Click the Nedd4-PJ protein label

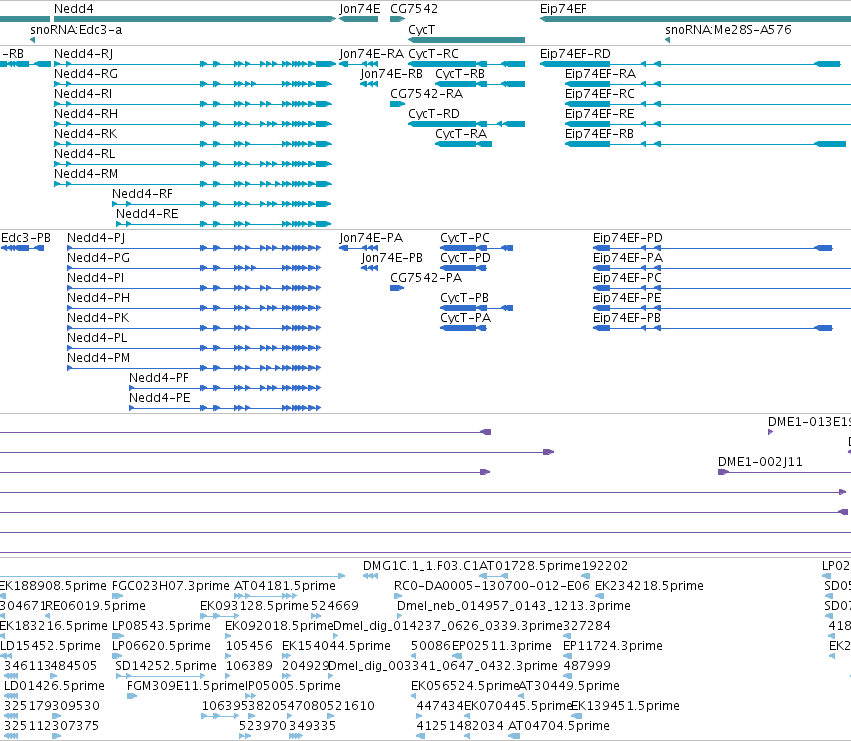coord(96,238)
